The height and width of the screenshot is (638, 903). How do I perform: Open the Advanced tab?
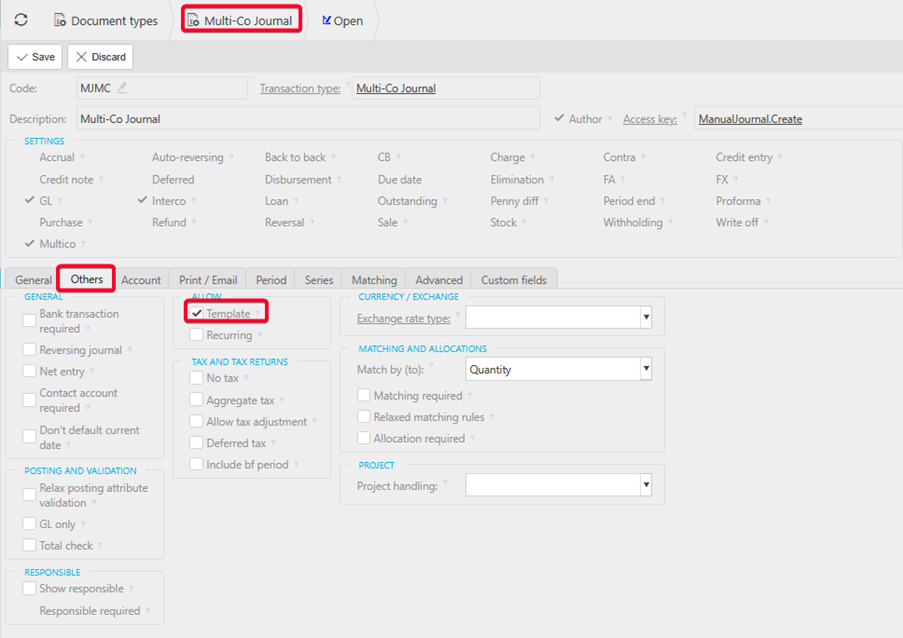(439, 280)
